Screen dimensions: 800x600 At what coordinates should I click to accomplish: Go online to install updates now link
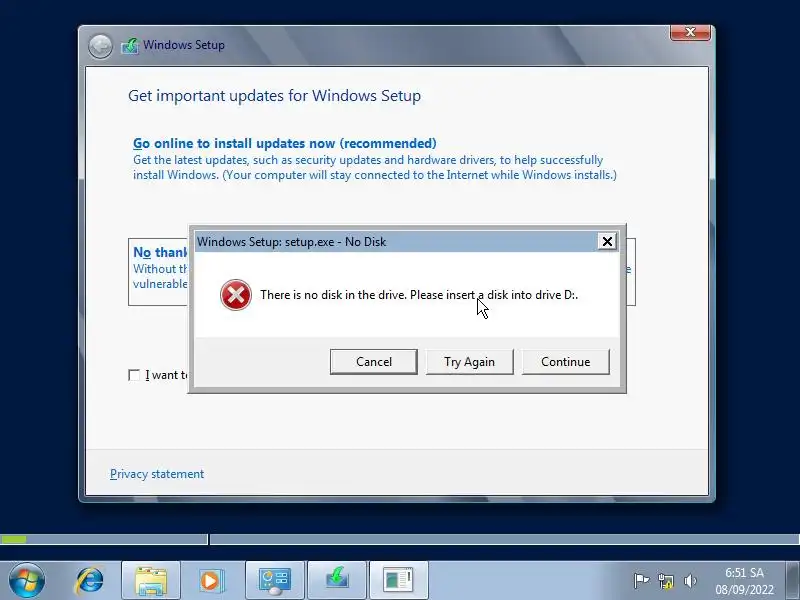(x=285, y=143)
